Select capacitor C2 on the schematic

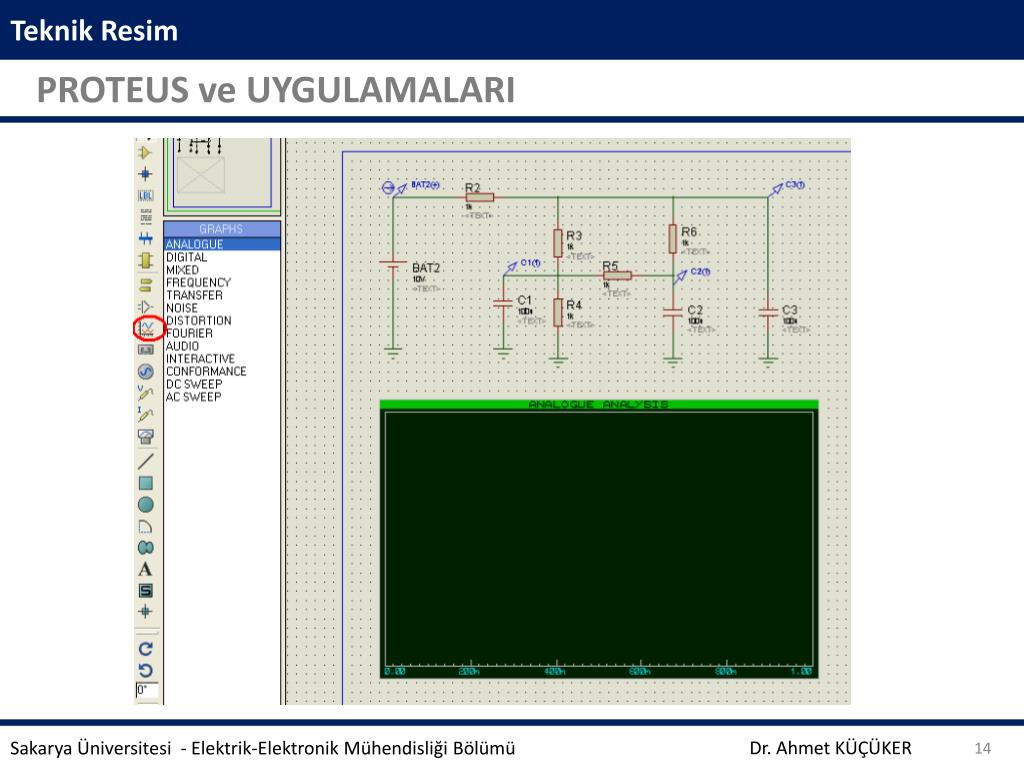tap(673, 312)
